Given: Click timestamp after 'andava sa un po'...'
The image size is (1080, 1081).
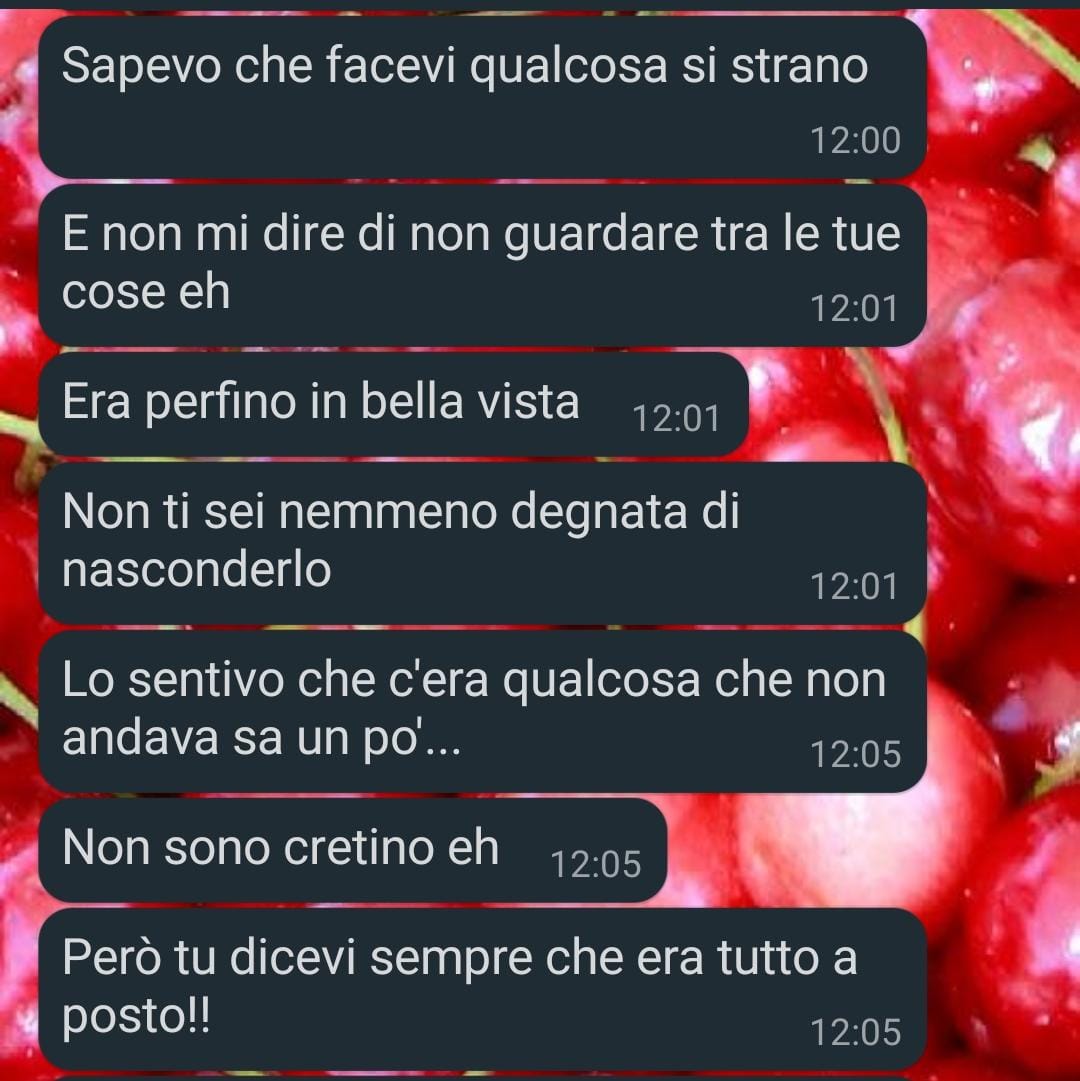Looking at the screenshot, I should [855, 754].
